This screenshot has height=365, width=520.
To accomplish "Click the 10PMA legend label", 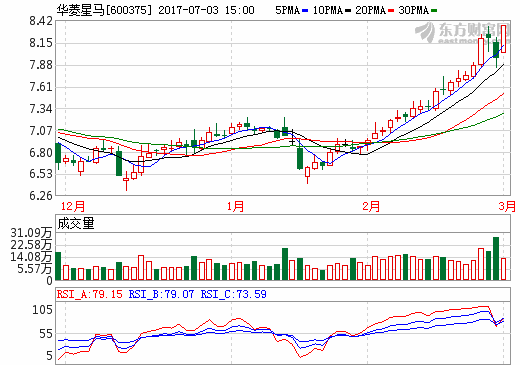I will pyautogui.click(x=328, y=10).
